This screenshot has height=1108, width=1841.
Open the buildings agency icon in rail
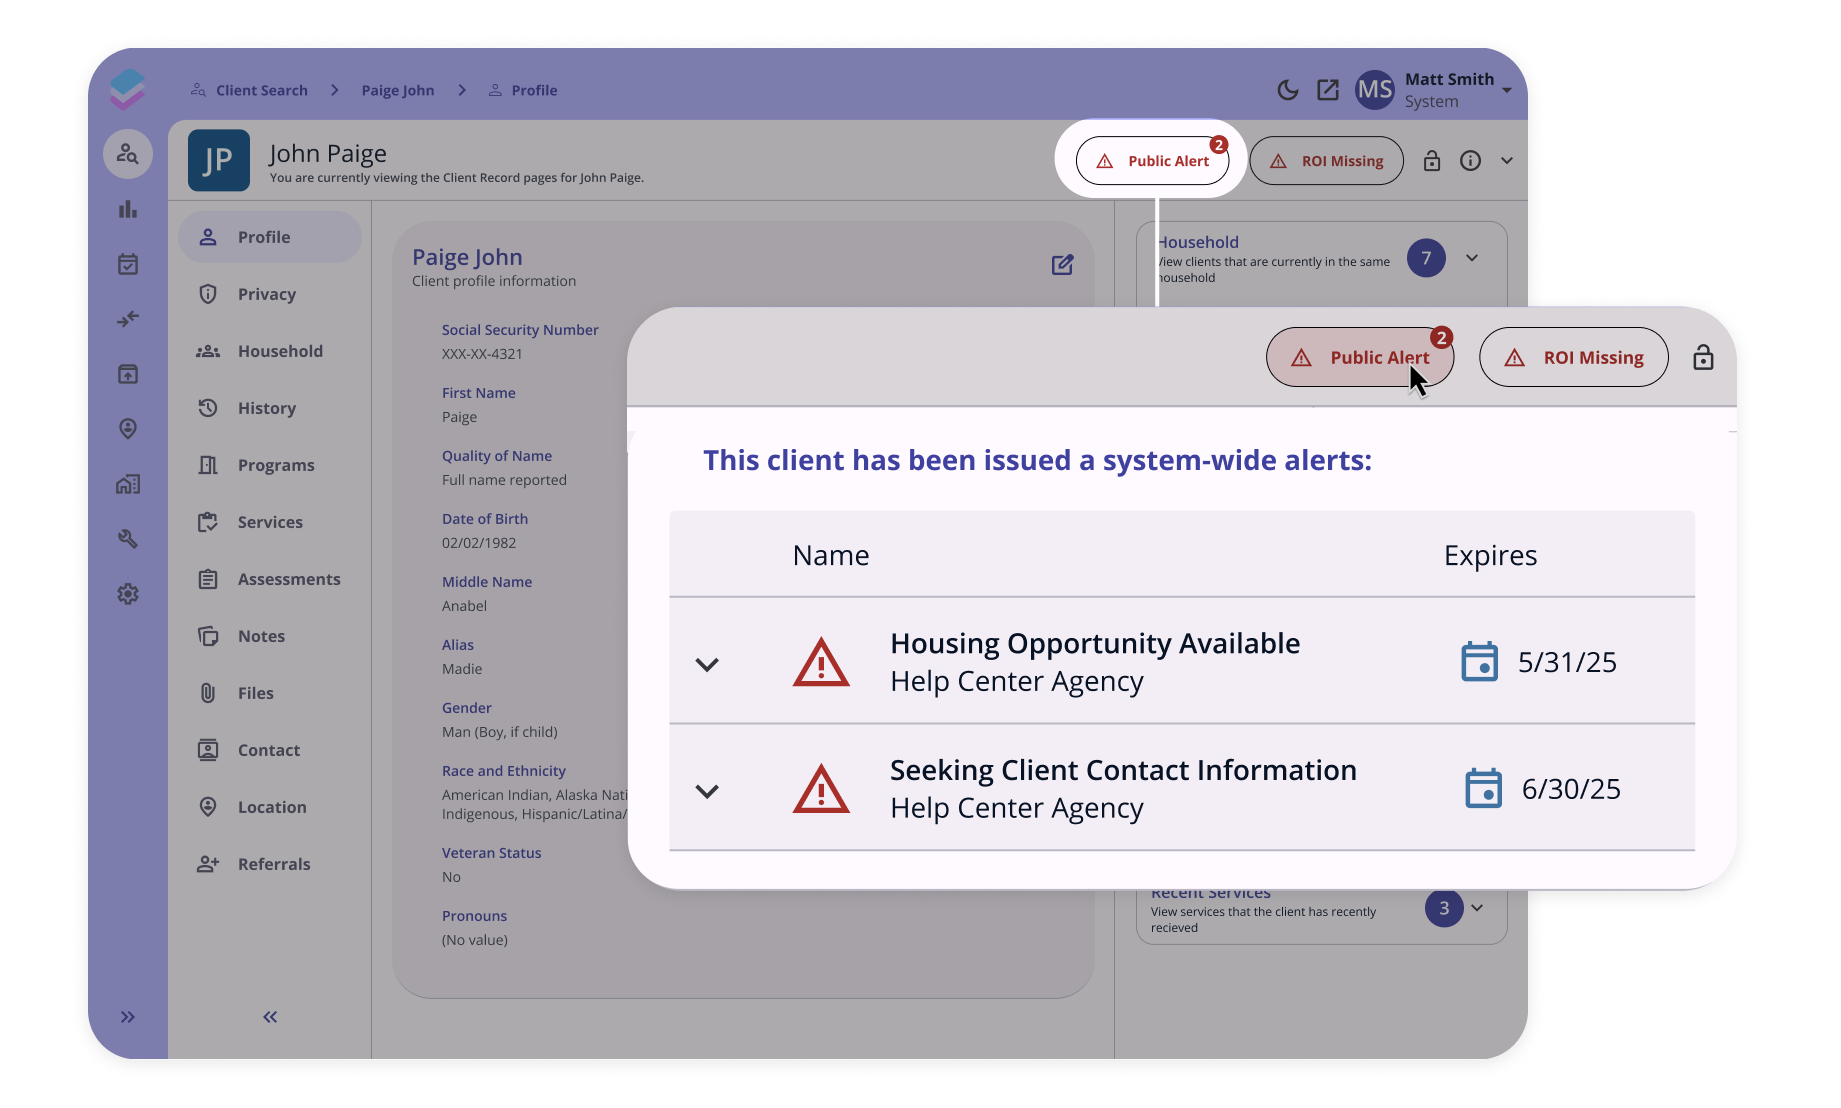coord(128,484)
